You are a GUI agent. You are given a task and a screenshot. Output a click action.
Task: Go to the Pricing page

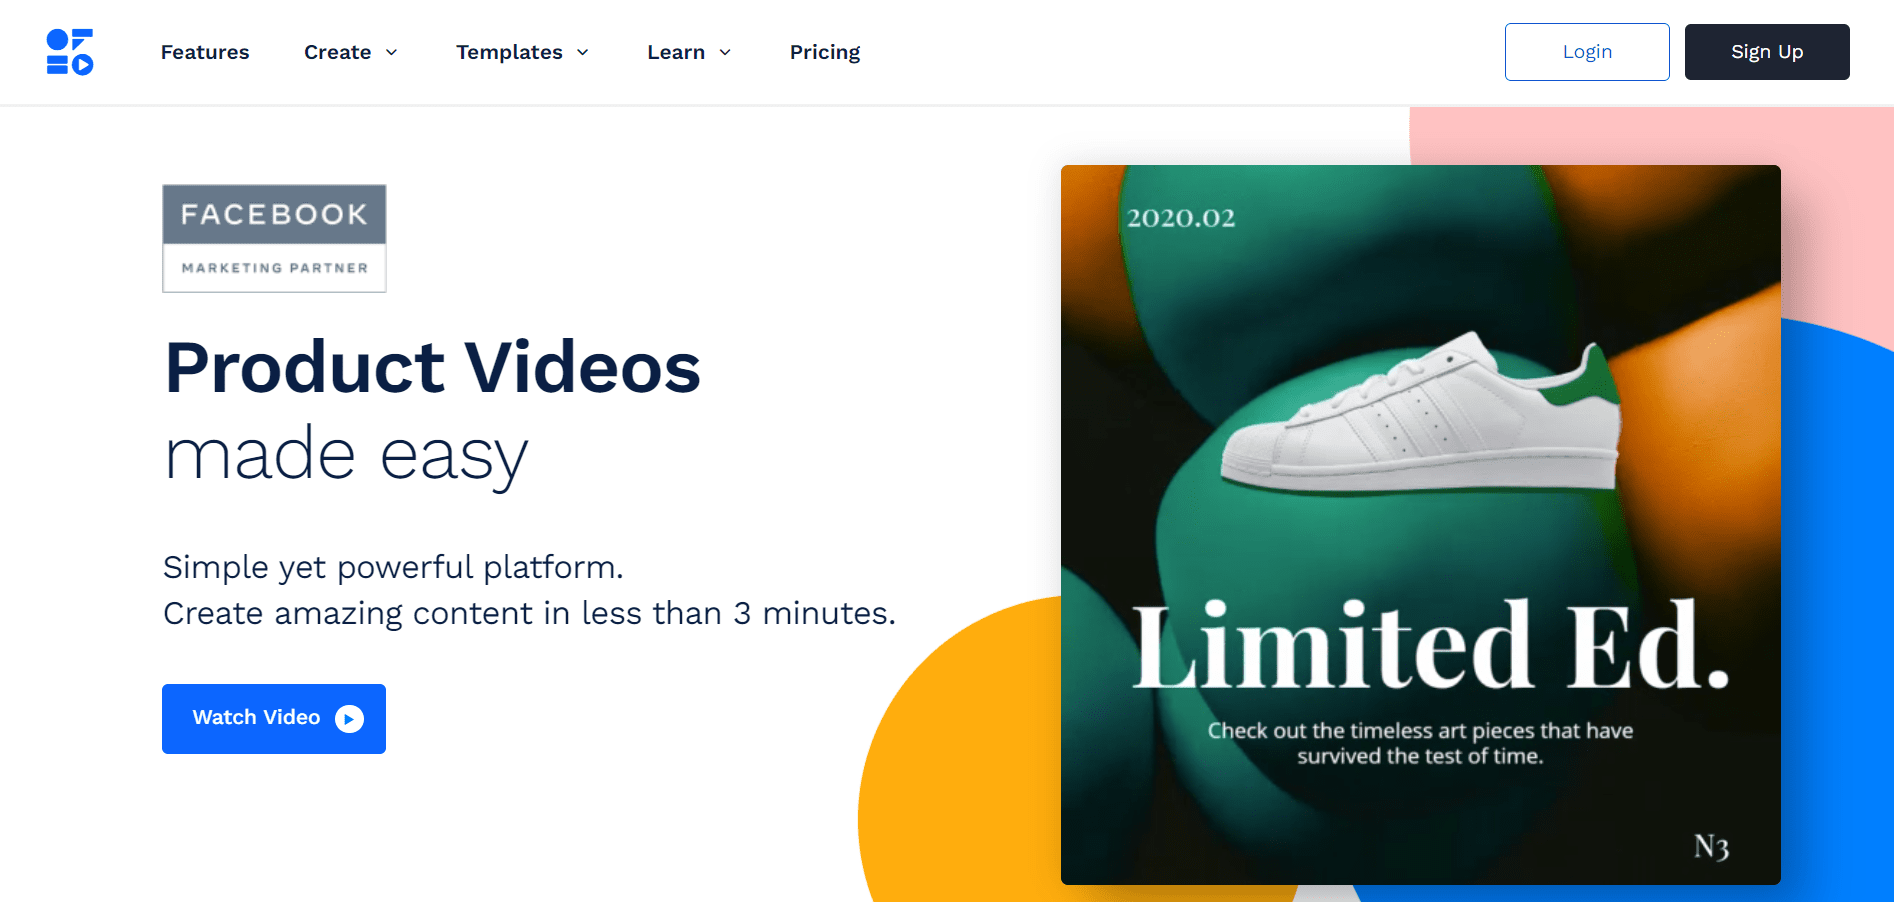point(825,52)
